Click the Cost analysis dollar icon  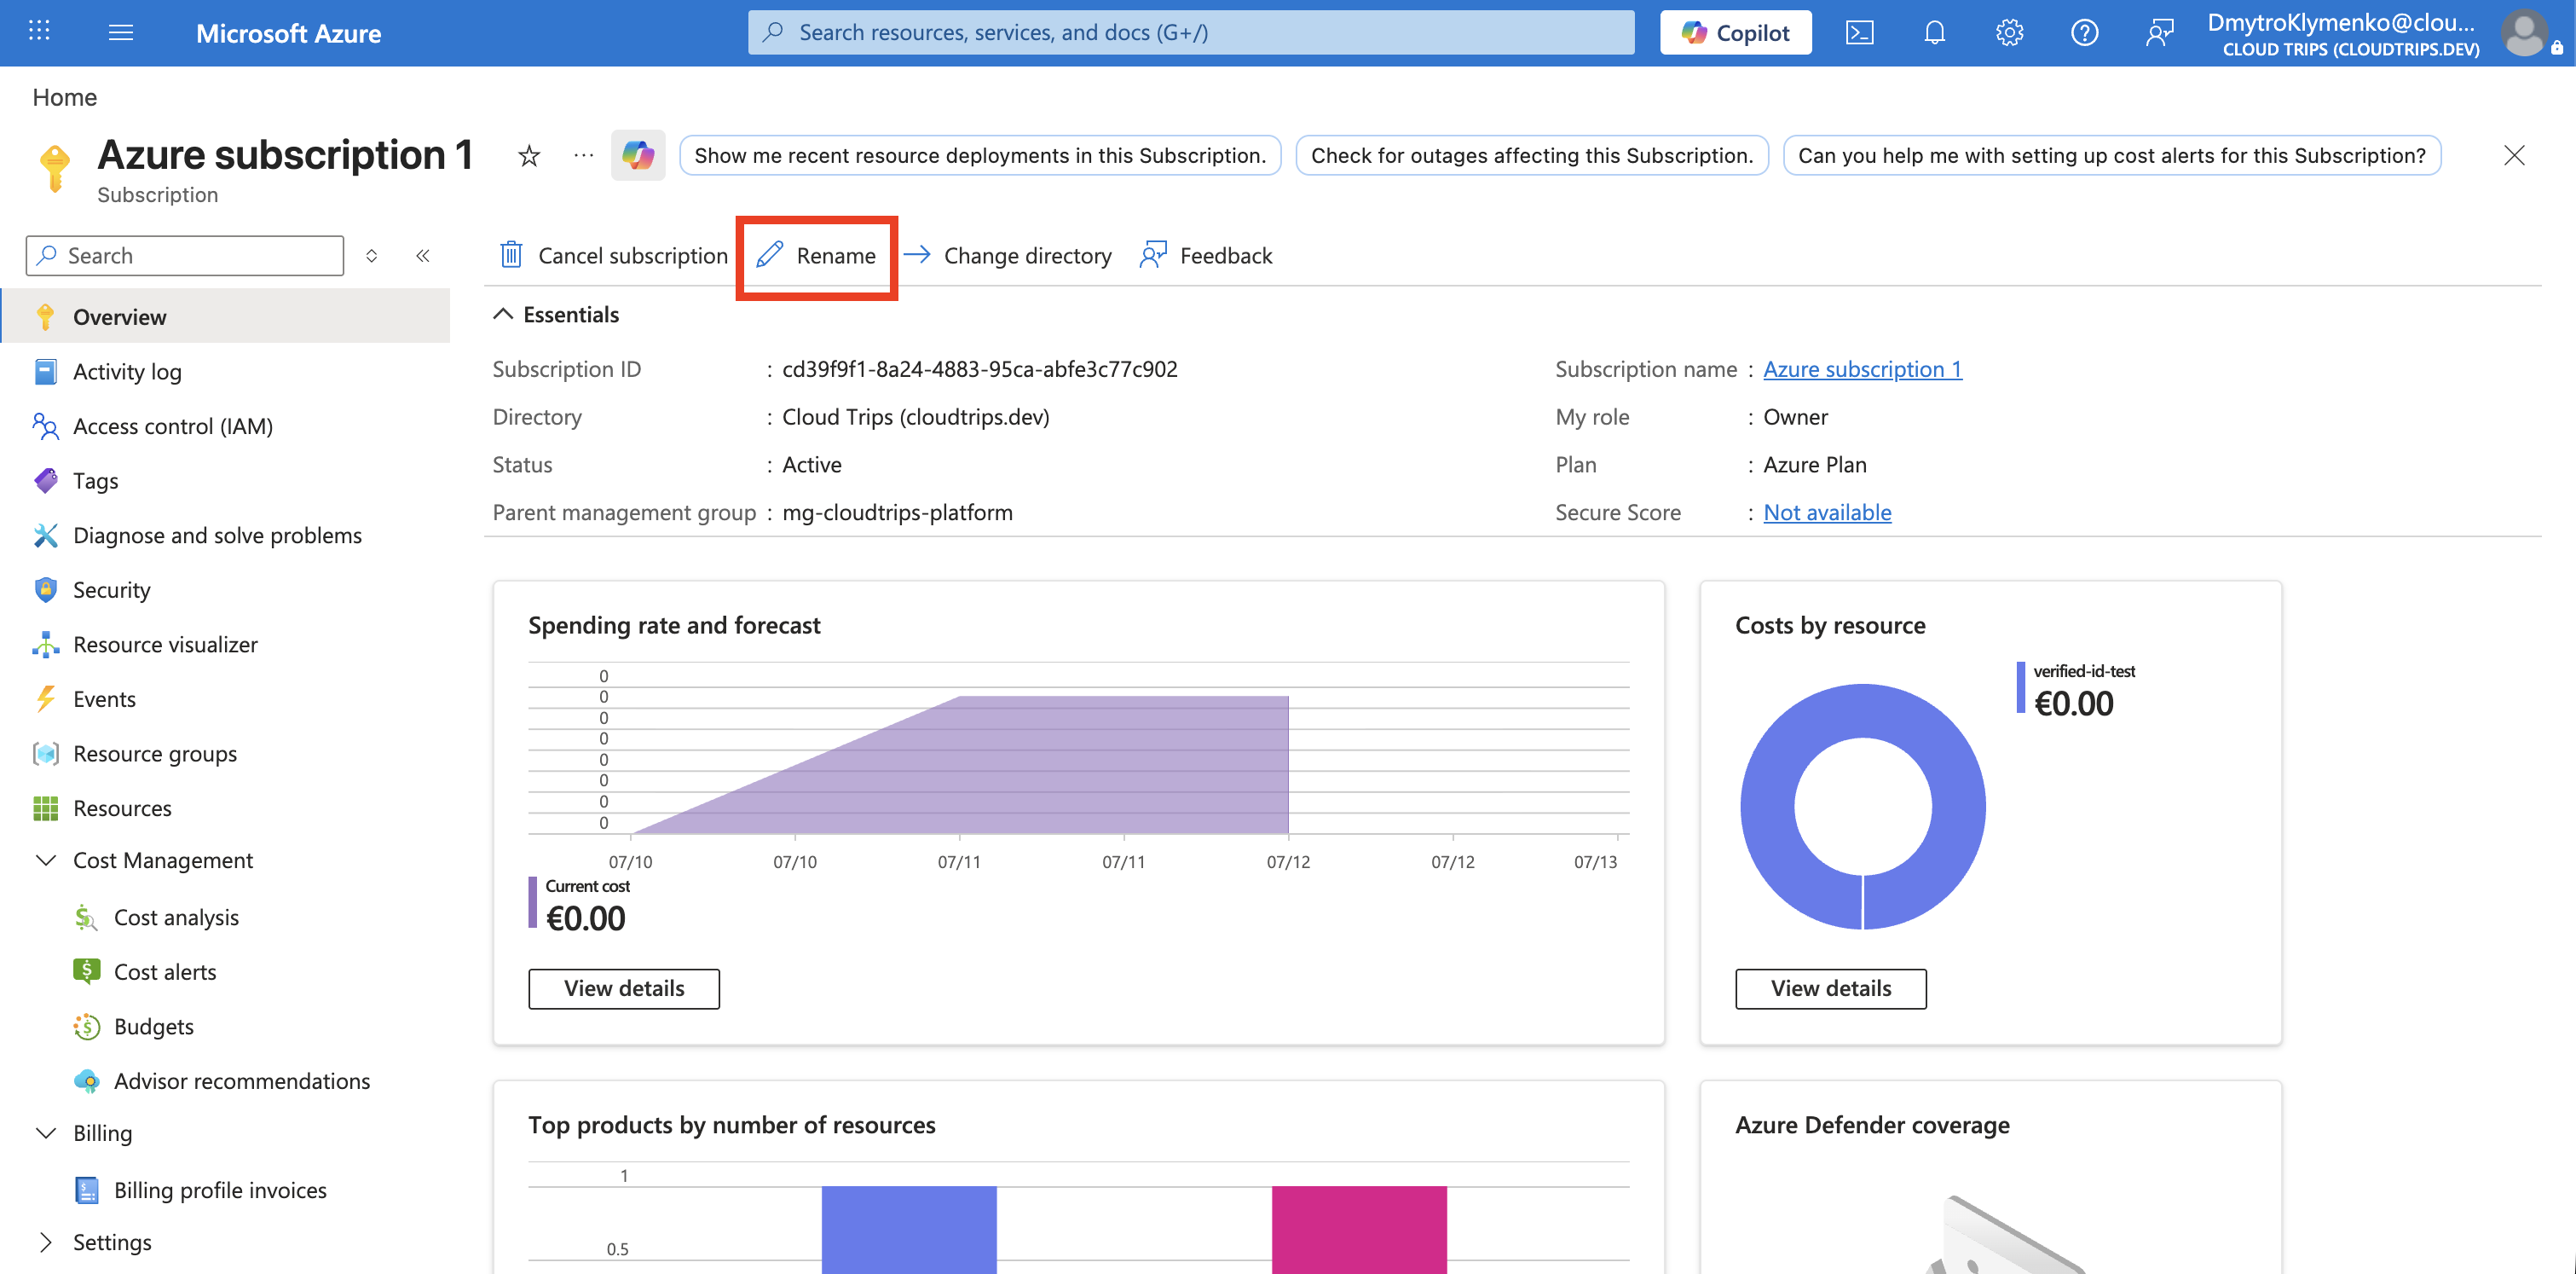[86, 917]
